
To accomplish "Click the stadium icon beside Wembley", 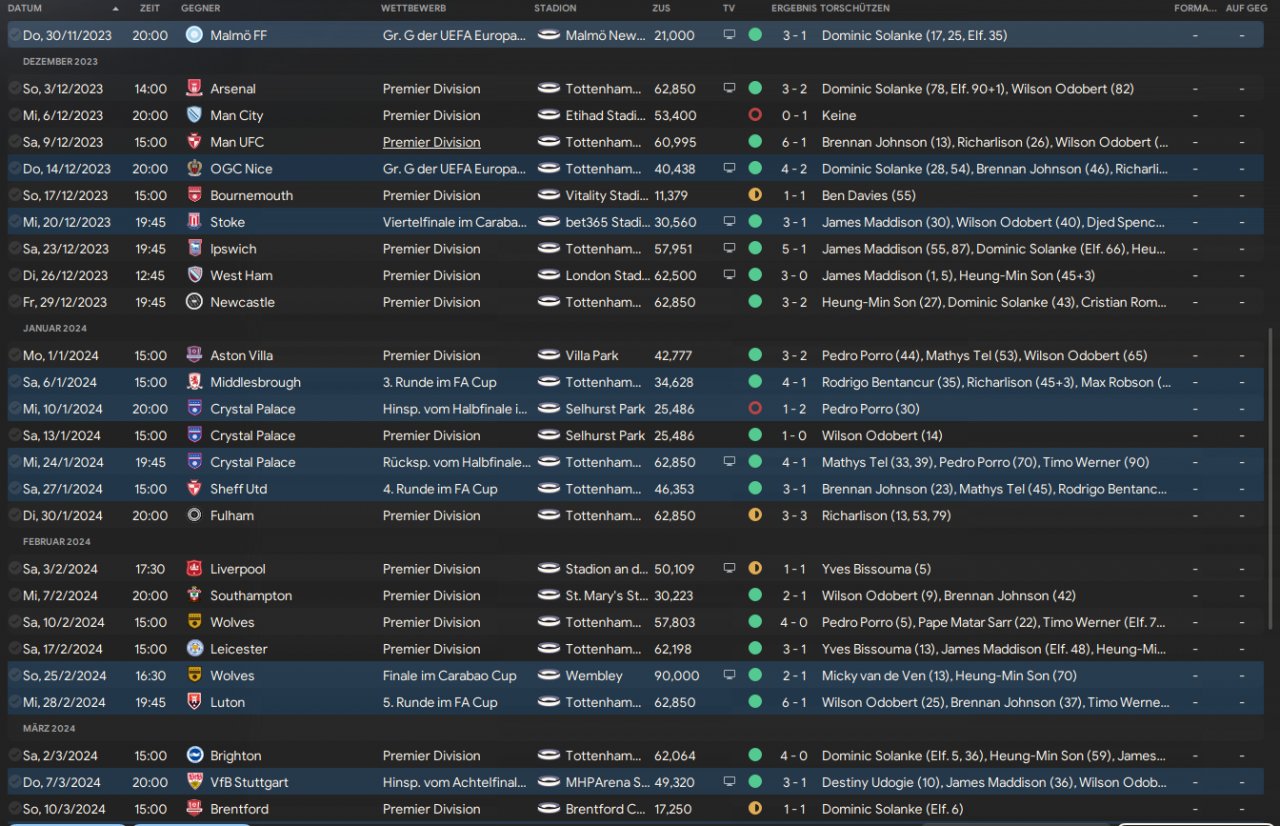I will click(x=548, y=676).
